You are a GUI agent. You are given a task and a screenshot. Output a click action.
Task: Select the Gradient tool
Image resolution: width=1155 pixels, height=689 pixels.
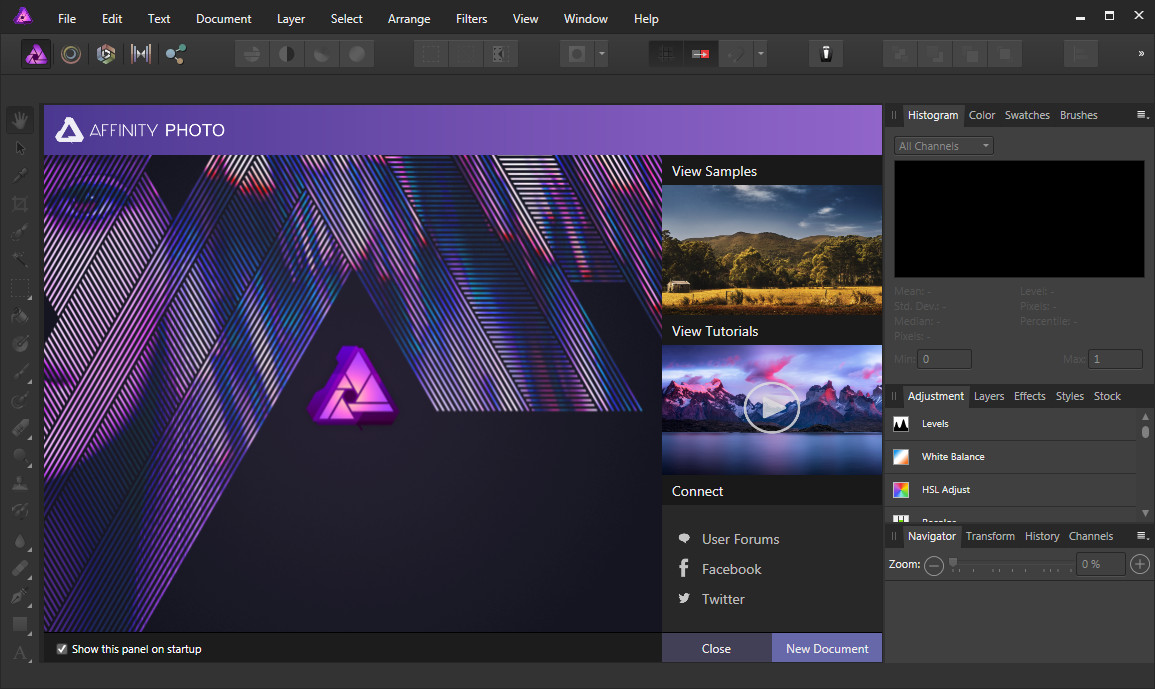pos(20,344)
